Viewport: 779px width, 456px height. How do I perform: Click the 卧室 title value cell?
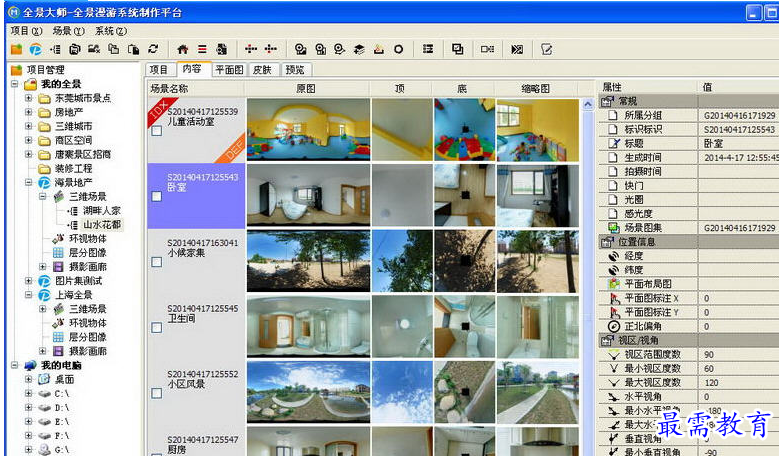pos(738,144)
